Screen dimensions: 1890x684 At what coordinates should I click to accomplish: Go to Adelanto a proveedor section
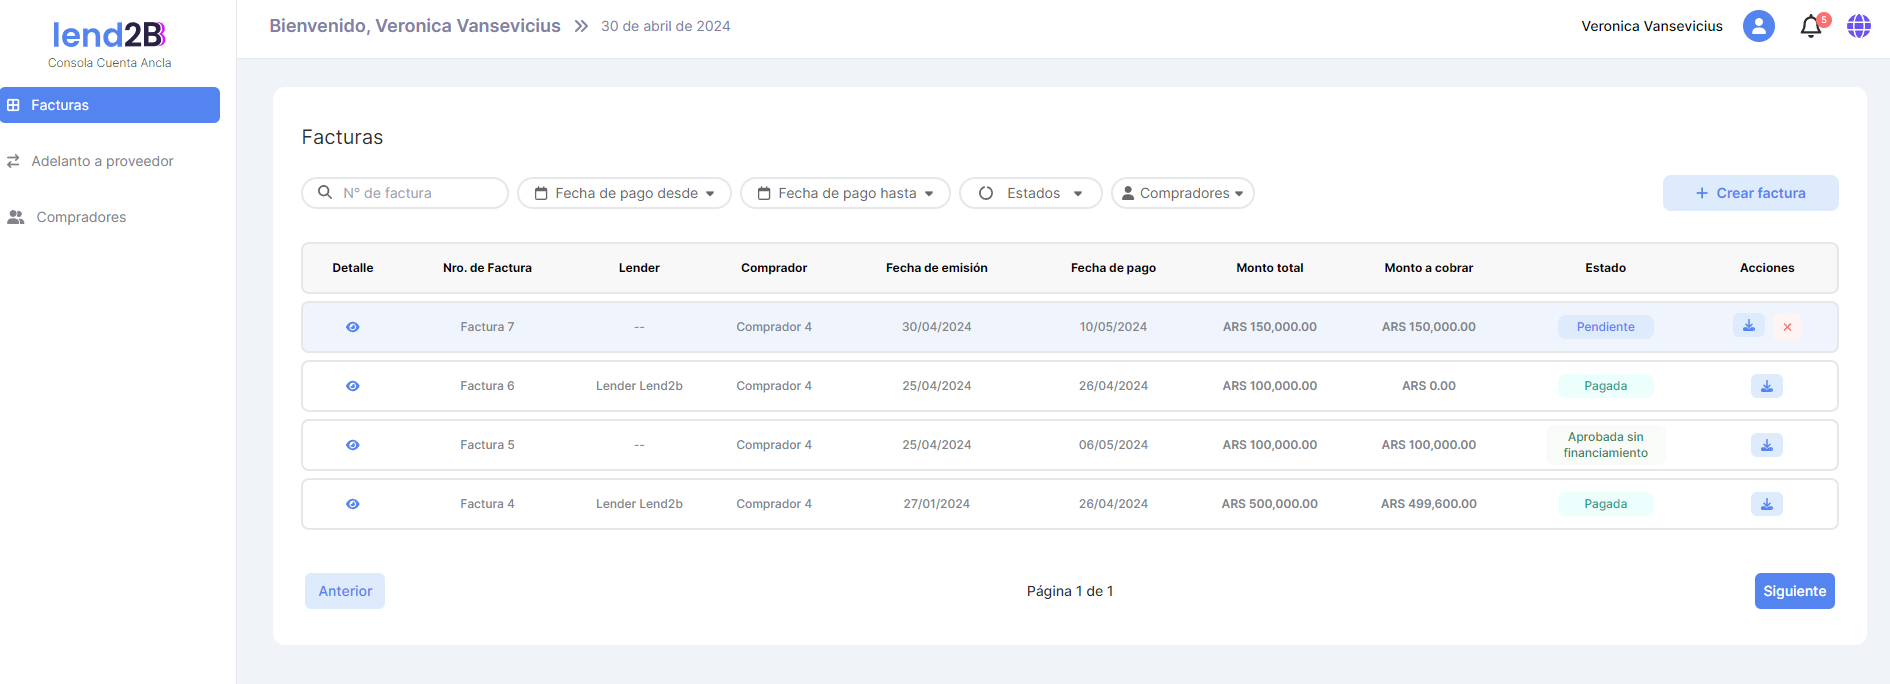[102, 161]
